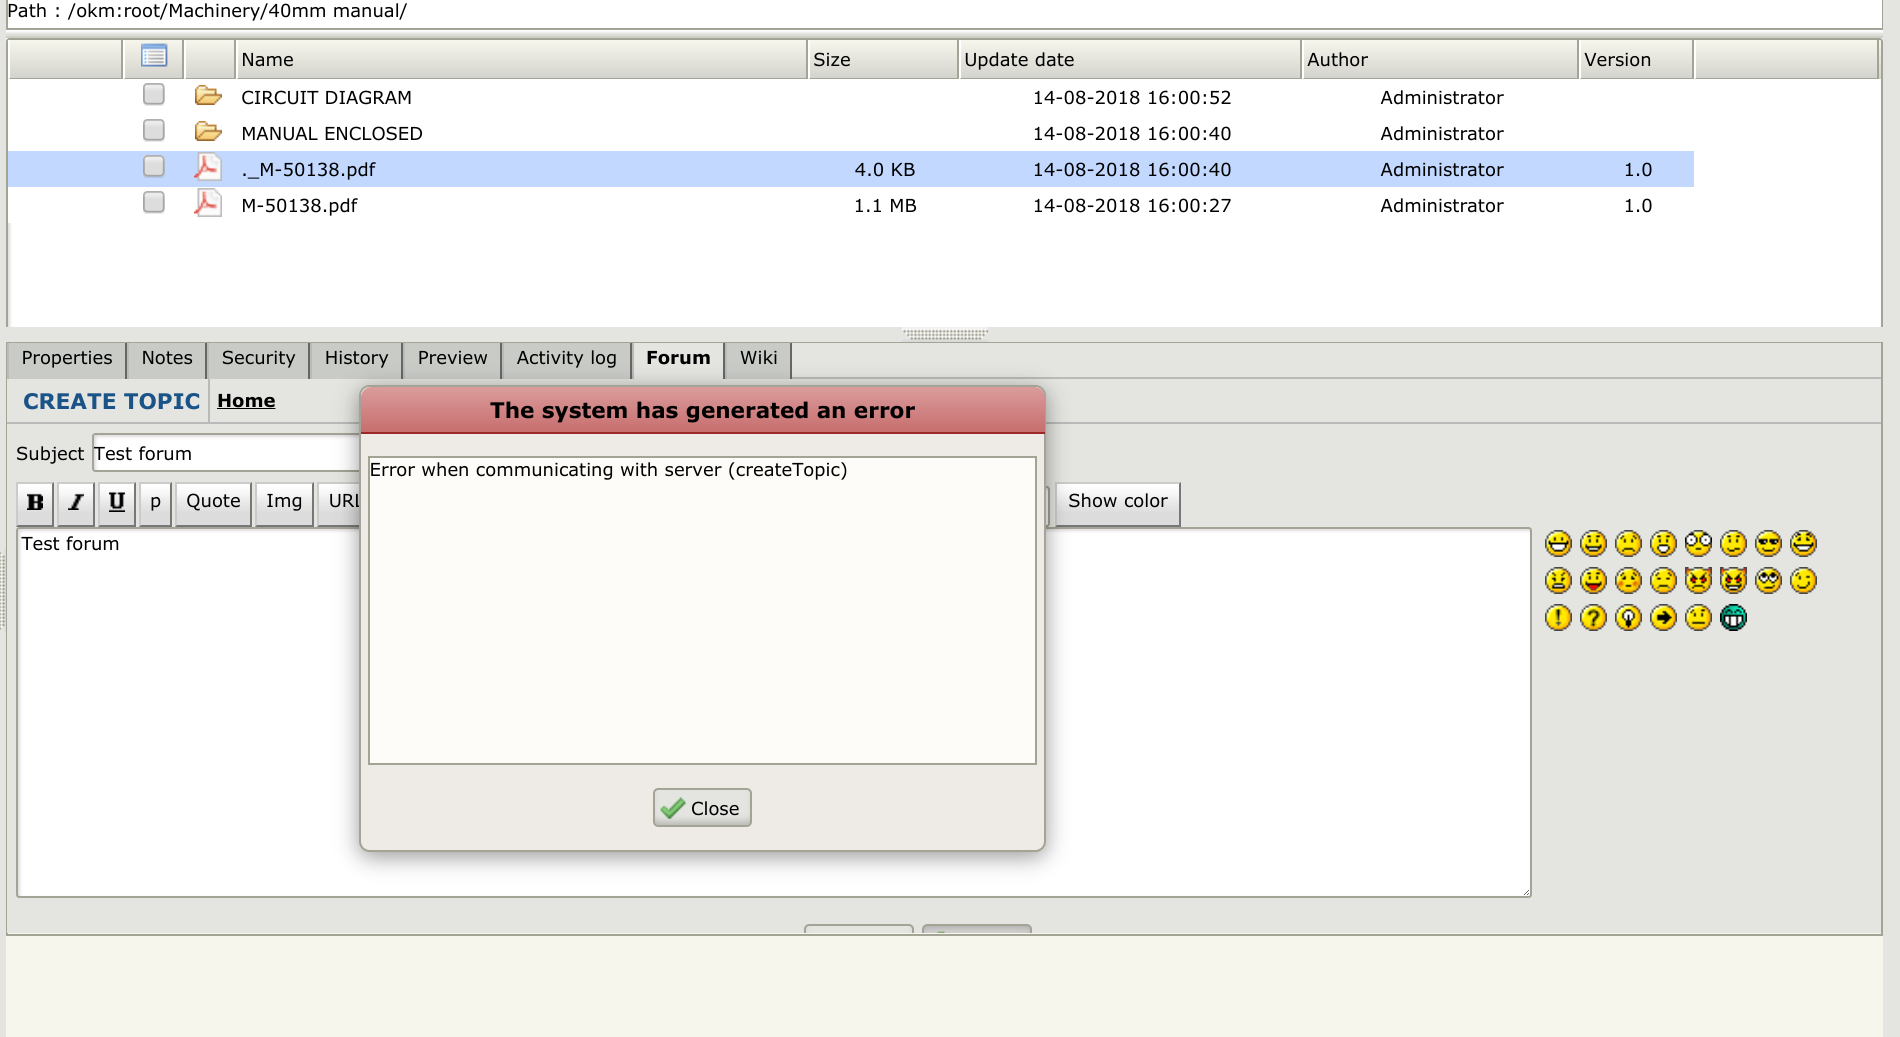Insert the sunglasses cool emoticon

tap(1768, 544)
